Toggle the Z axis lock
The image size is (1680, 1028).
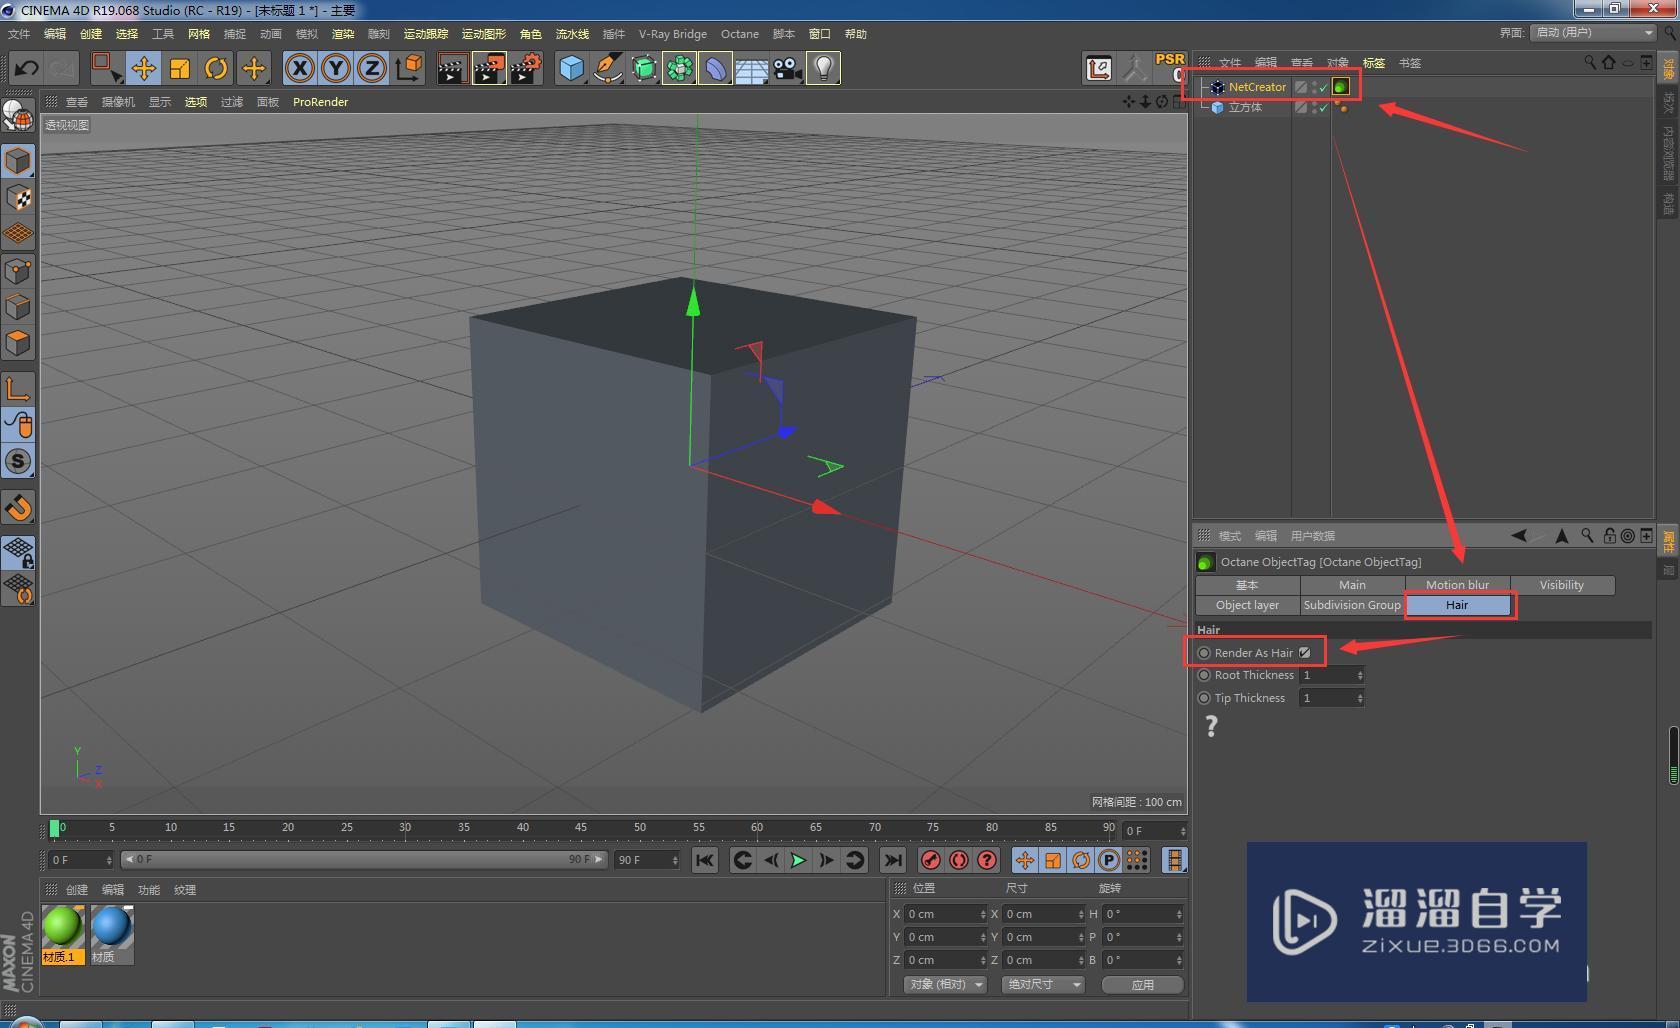tap(372, 68)
